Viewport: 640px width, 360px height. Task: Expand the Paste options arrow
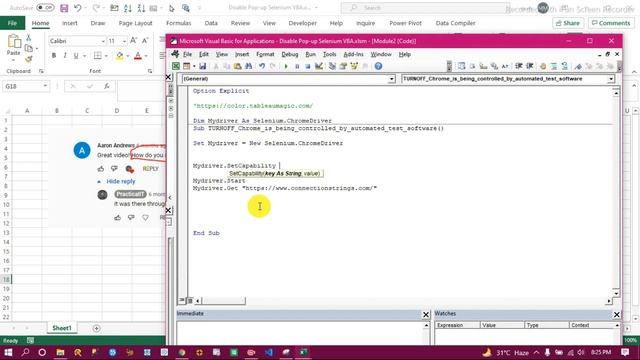13,60
